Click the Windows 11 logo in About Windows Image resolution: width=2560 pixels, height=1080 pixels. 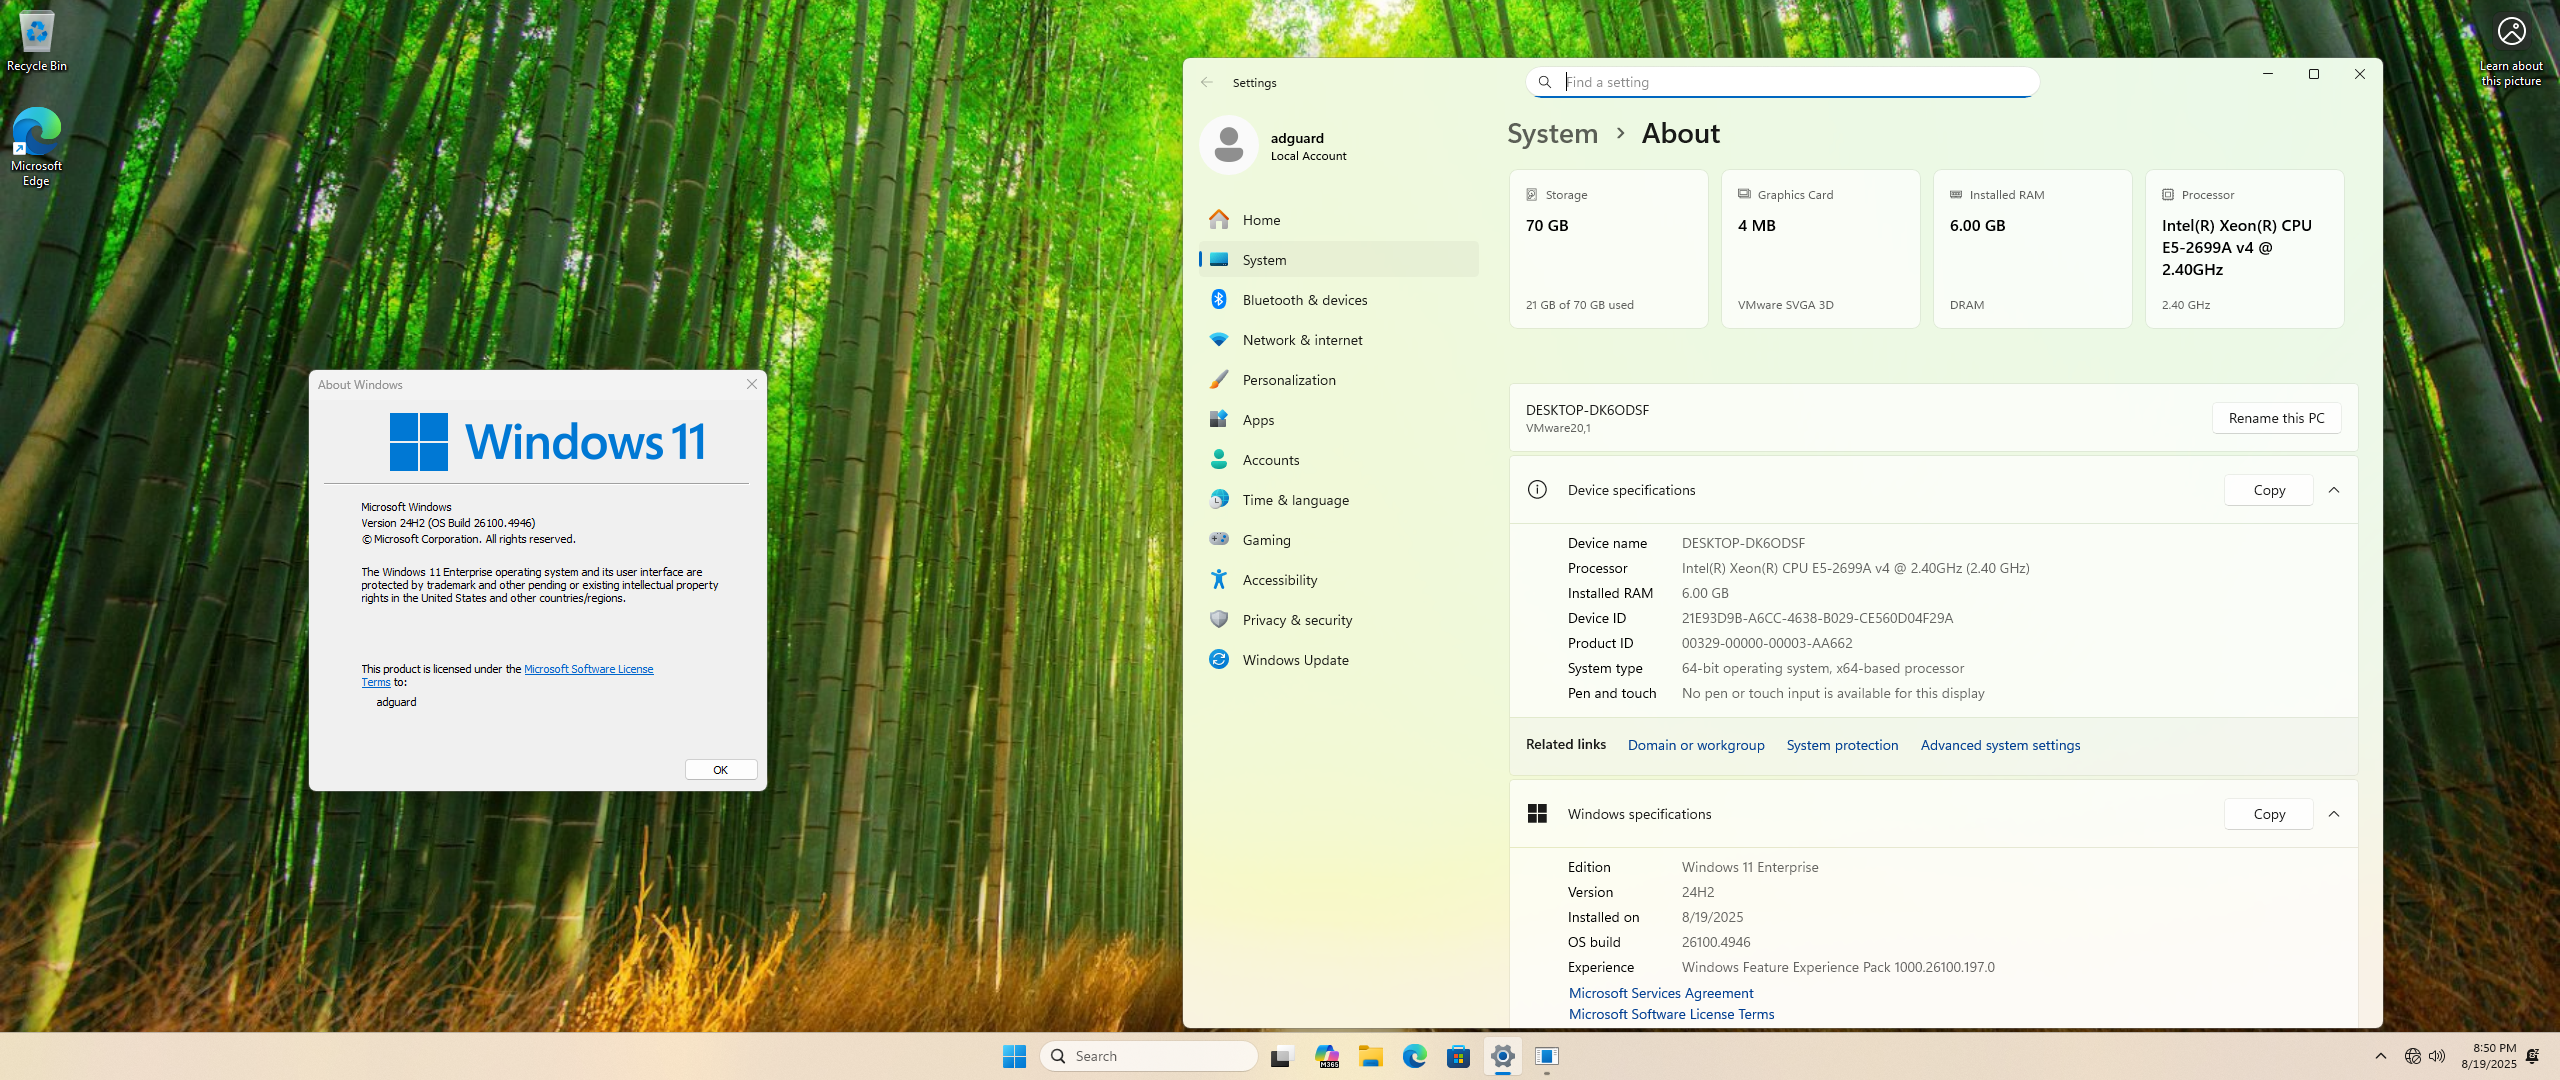tap(547, 442)
